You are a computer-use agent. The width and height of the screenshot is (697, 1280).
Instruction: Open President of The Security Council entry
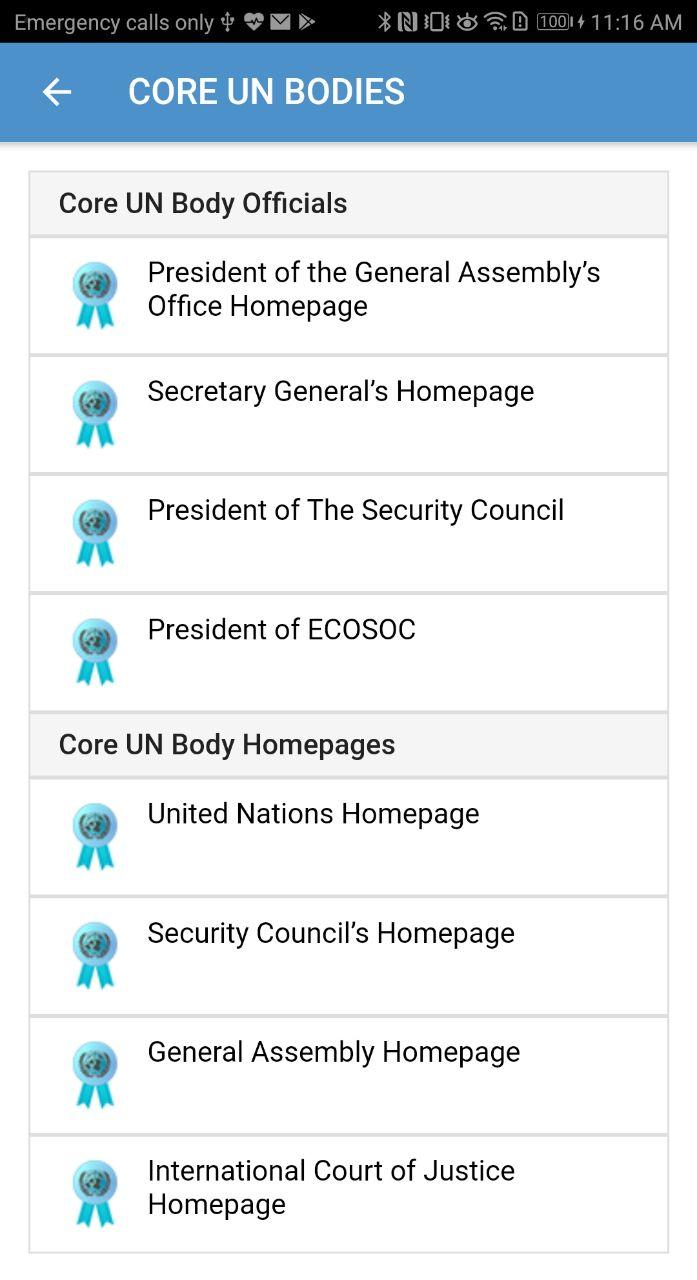[348, 533]
